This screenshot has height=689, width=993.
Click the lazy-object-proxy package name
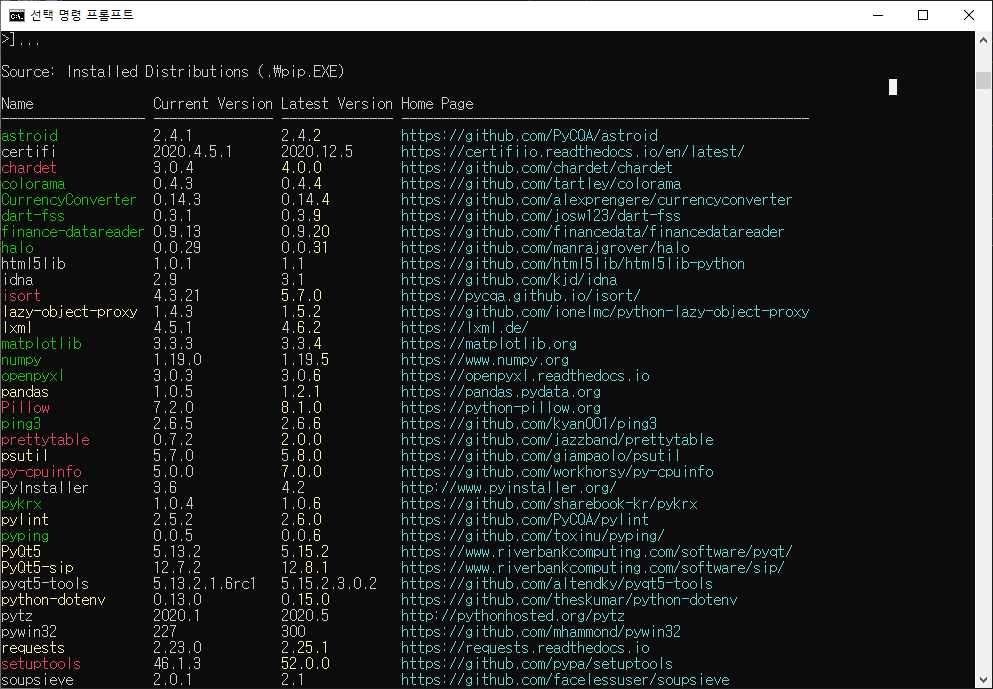point(69,312)
